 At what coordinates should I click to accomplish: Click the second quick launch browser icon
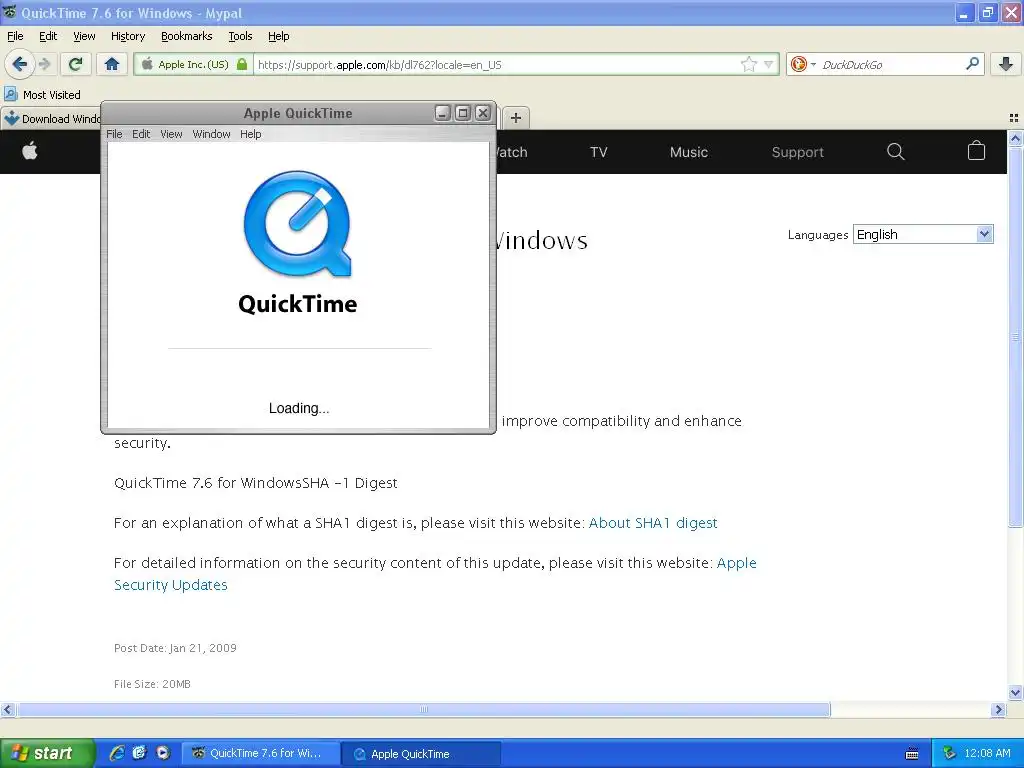pyautogui.click(x=140, y=753)
